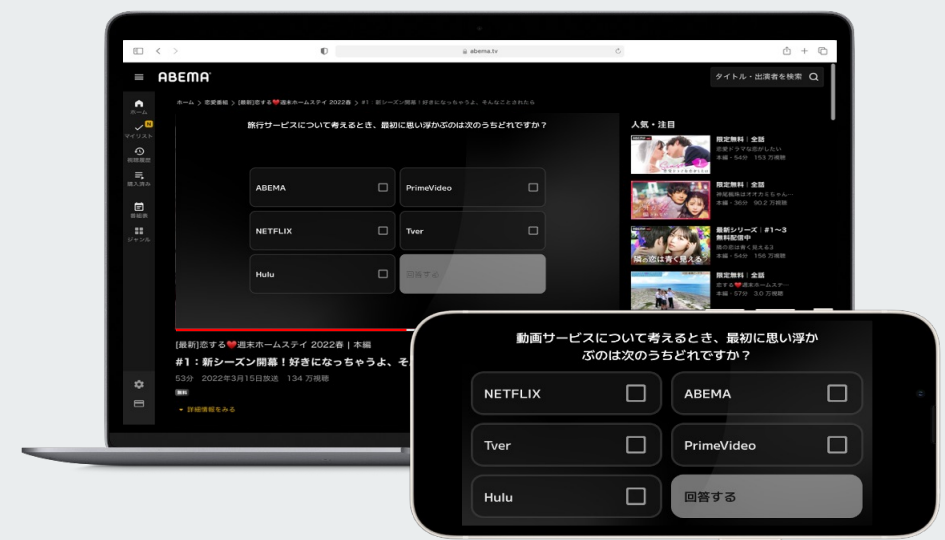The width and height of the screenshot is (945, 540).
Task: Open ホーム in the ABEMA sidebar
Action: point(139,107)
